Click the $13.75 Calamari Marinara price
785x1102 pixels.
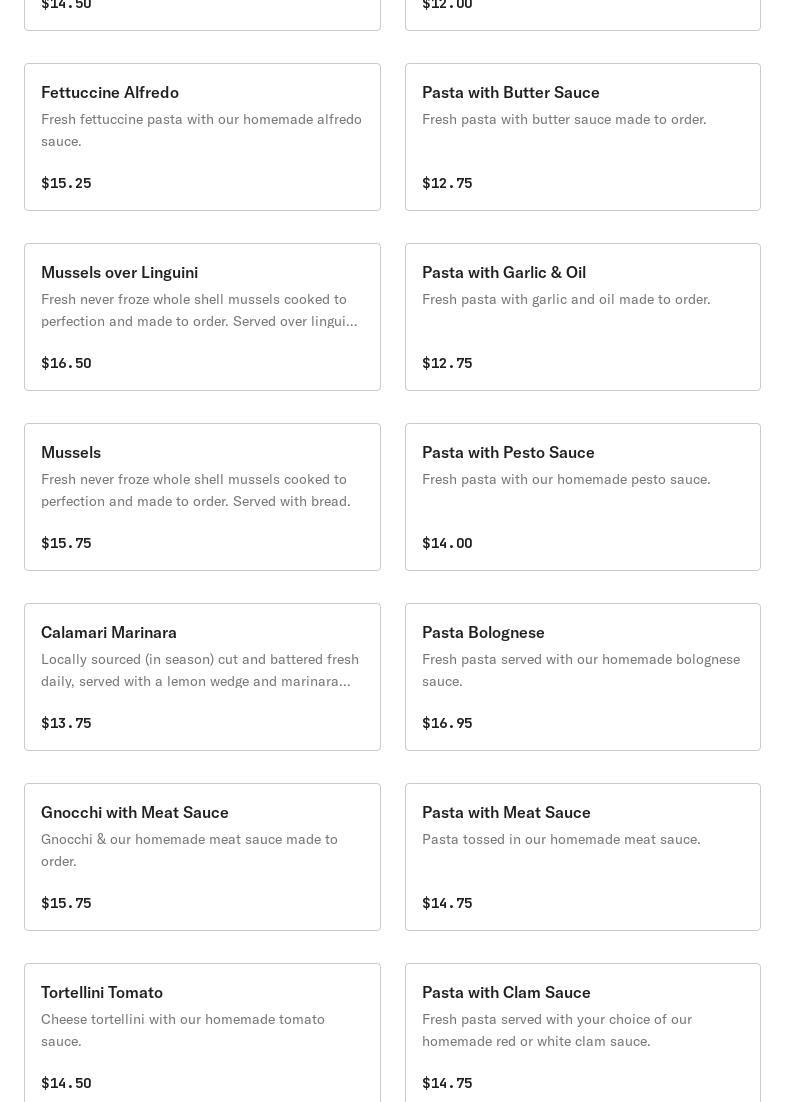66,723
